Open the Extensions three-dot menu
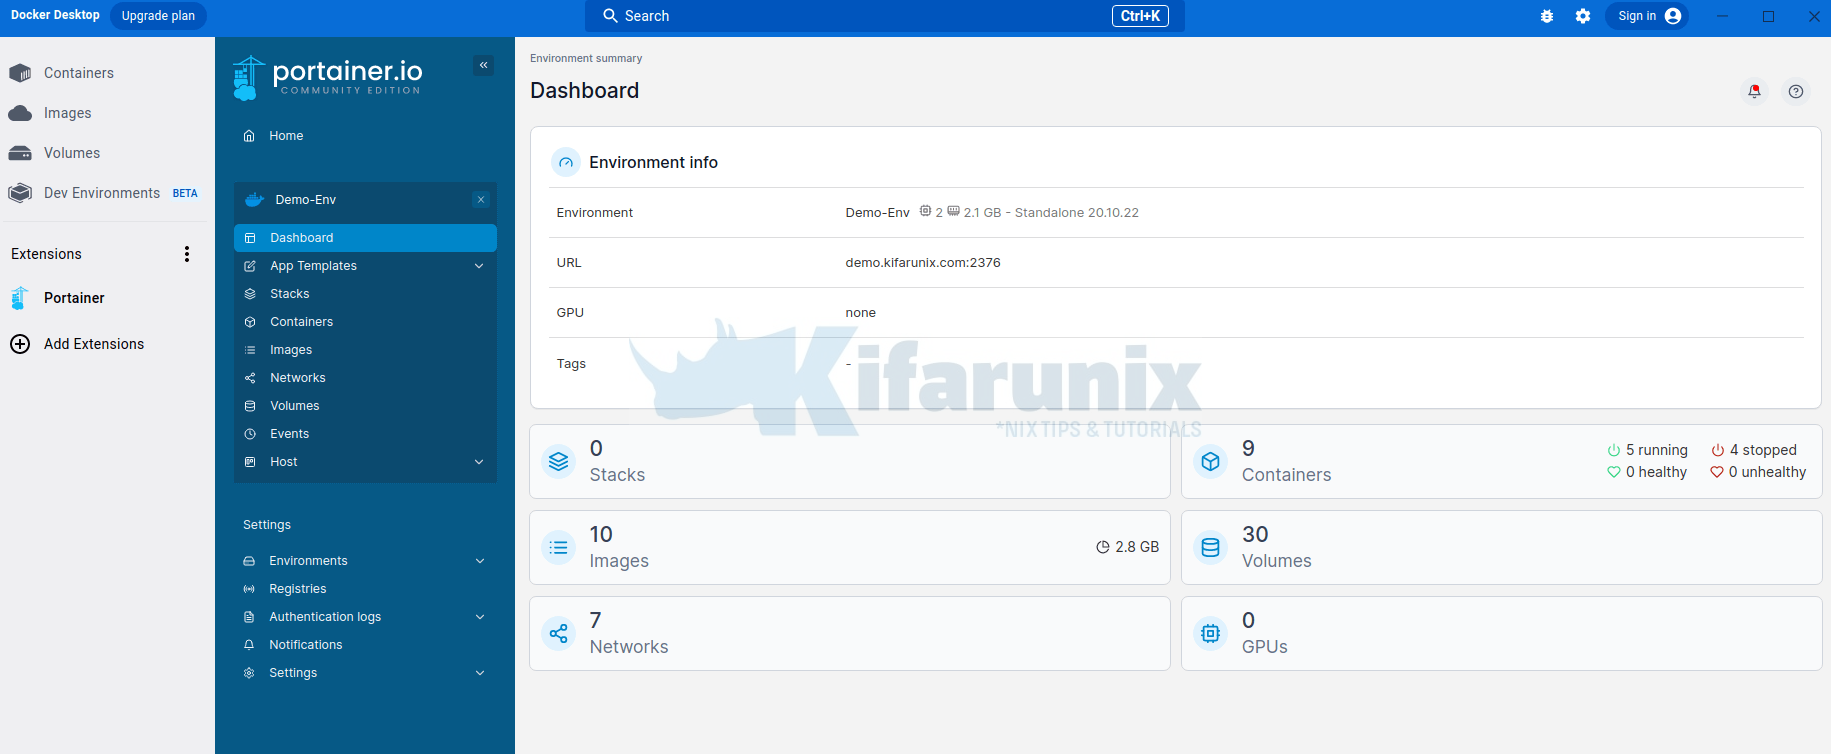The height and width of the screenshot is (754, 1831). pyautogui.click(x=187, y=254)
